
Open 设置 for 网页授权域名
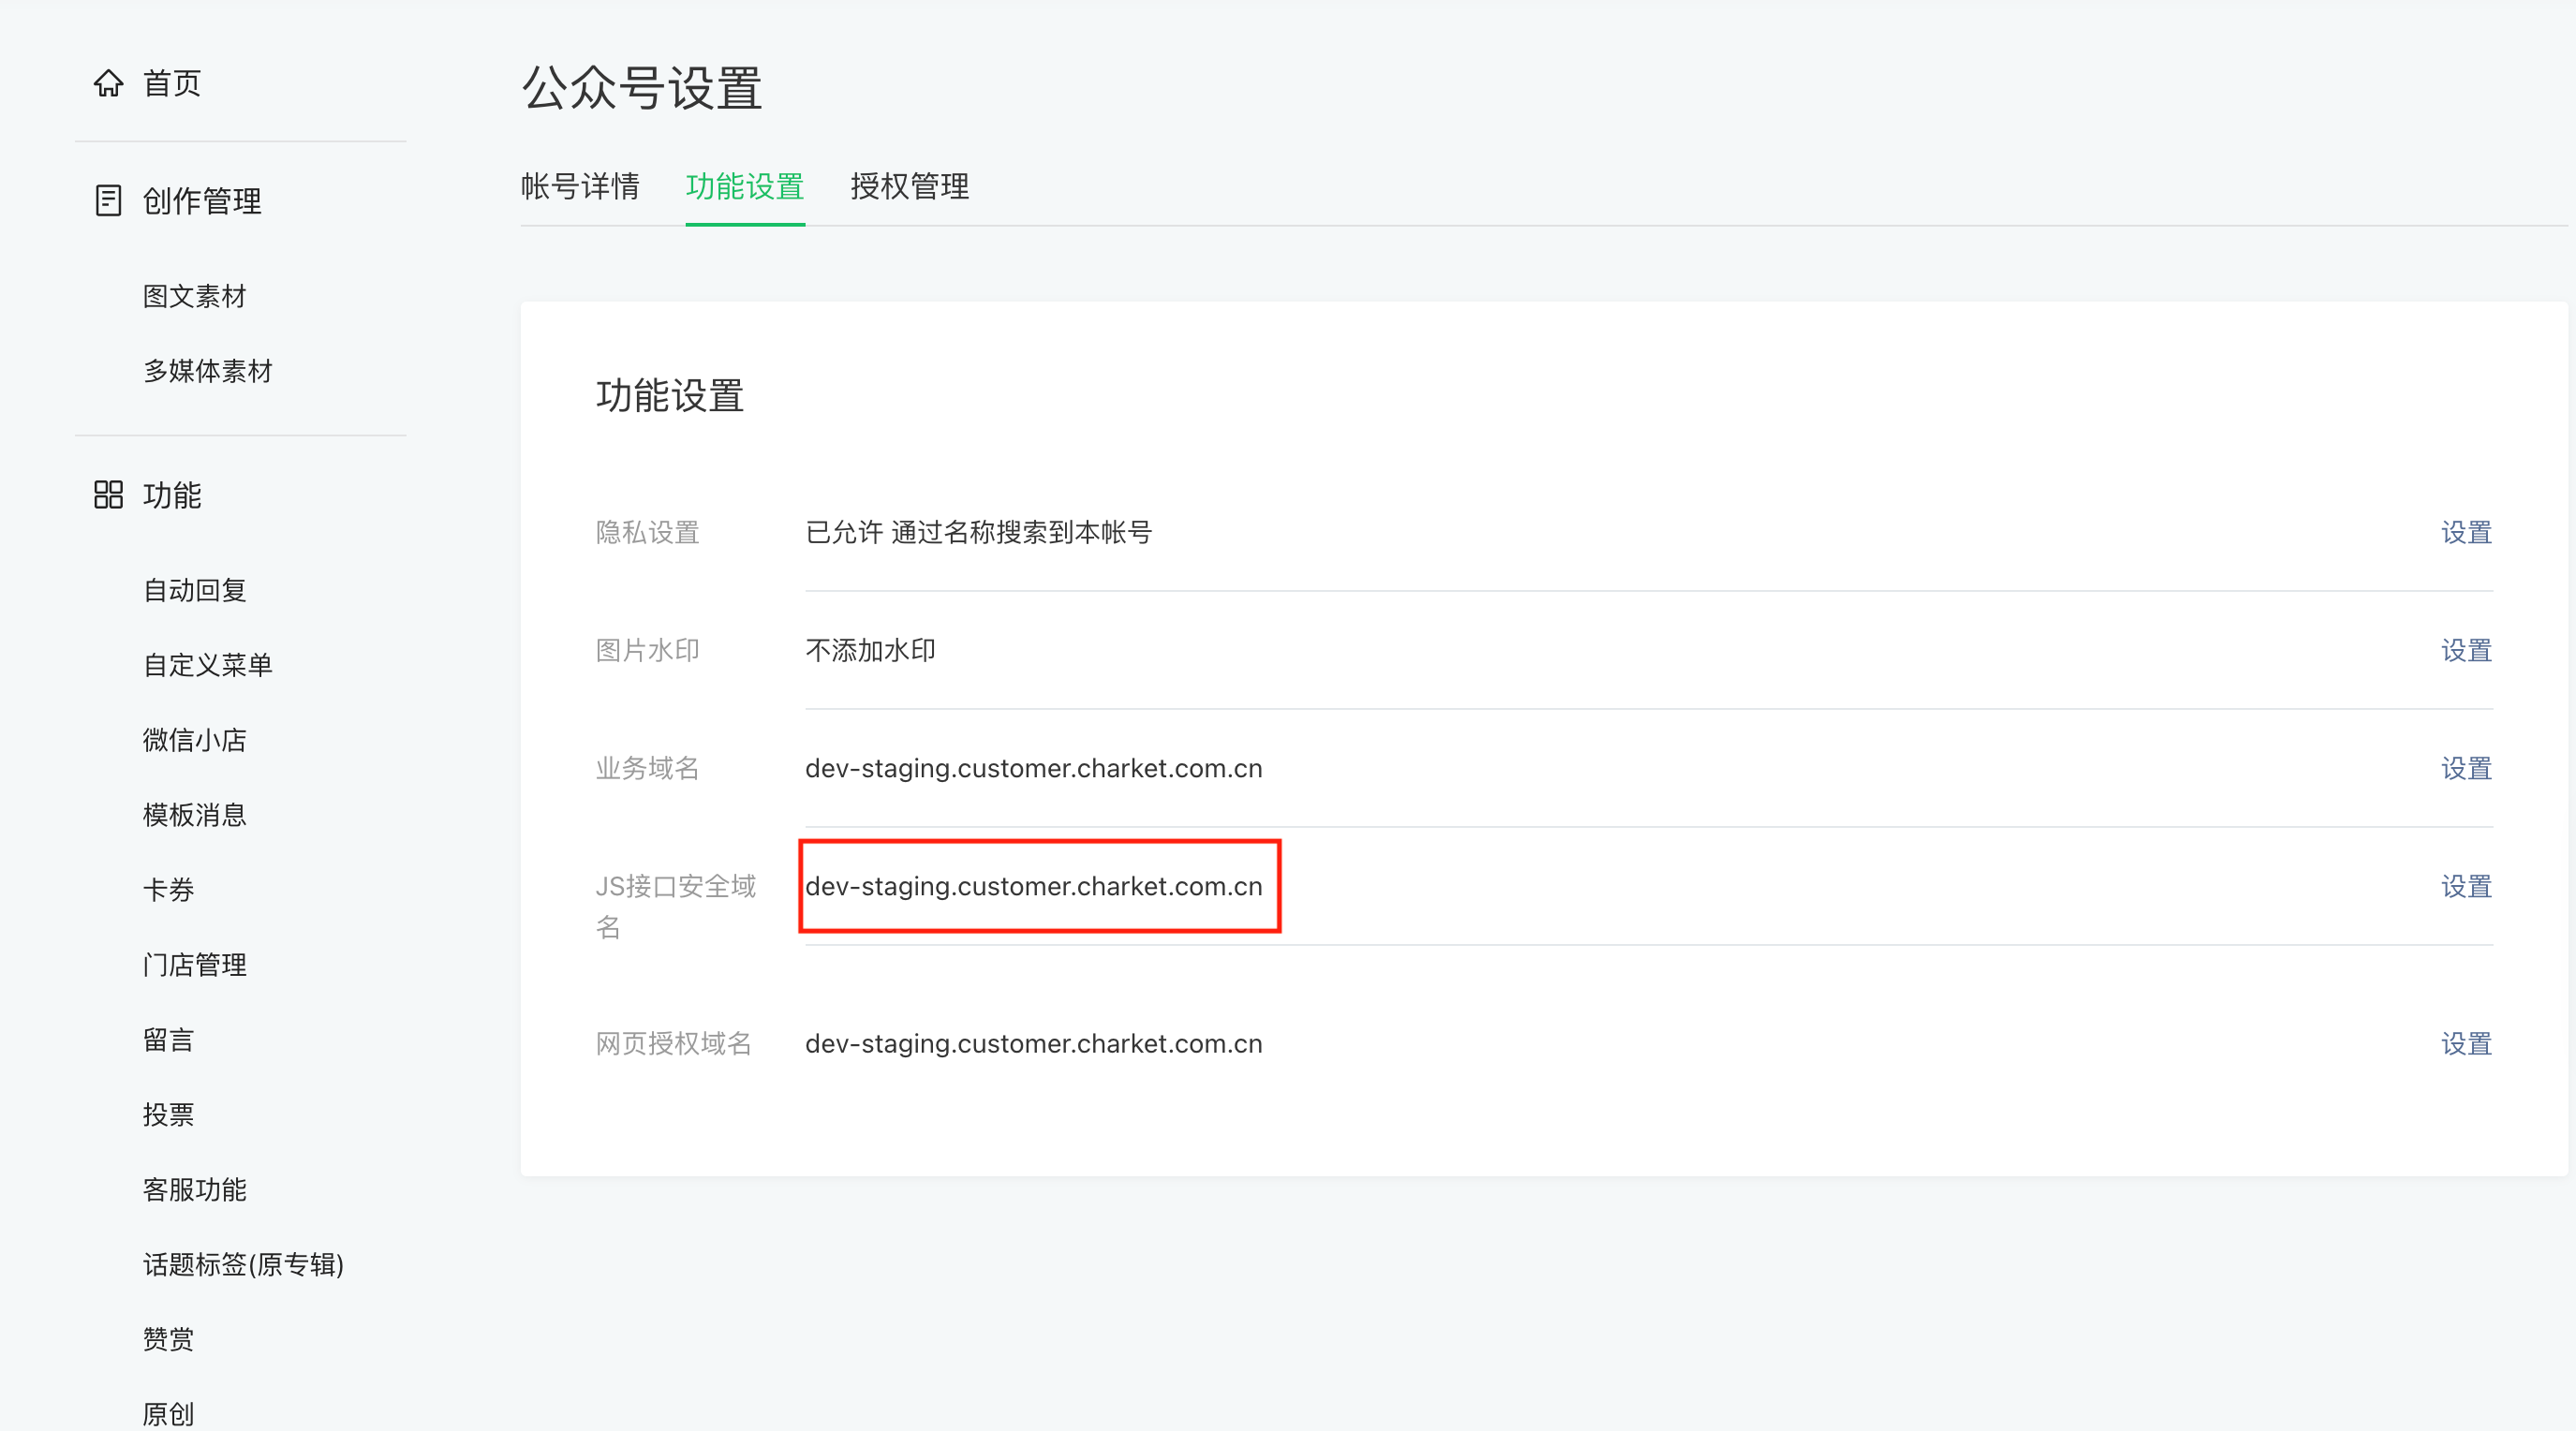pyautogui.click(x=2465, y=1043)
